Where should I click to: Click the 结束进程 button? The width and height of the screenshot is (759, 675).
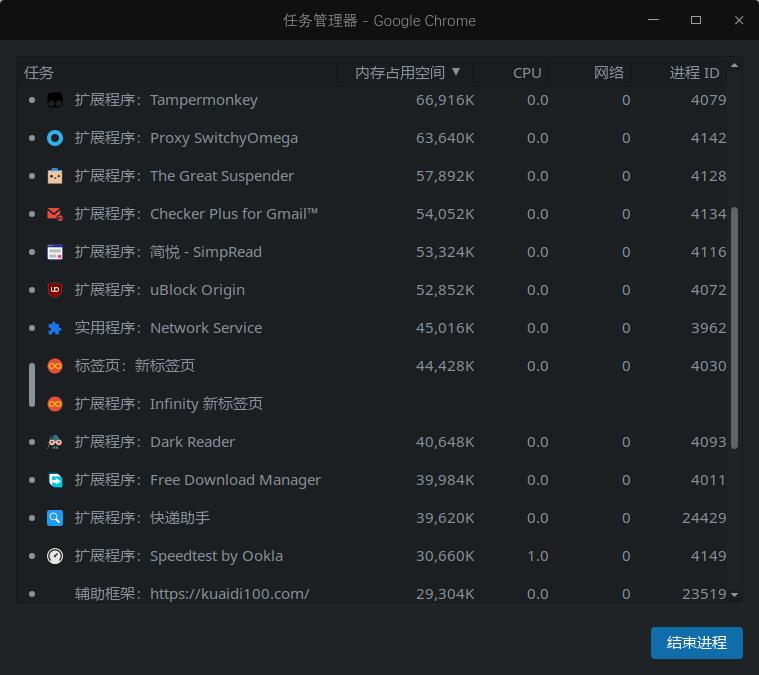(697, 643)
